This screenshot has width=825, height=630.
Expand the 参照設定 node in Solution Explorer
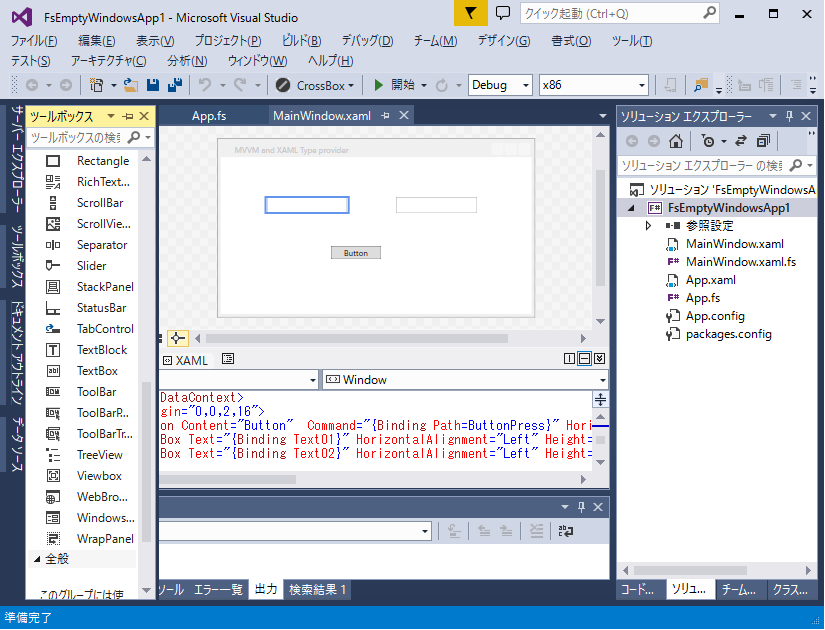coord(649,226)
